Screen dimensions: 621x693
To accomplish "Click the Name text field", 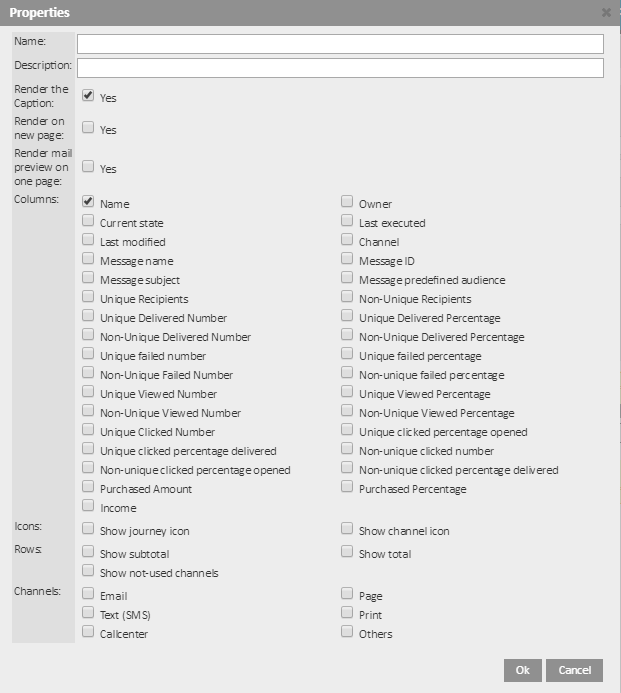I will (x=340, y=44).
